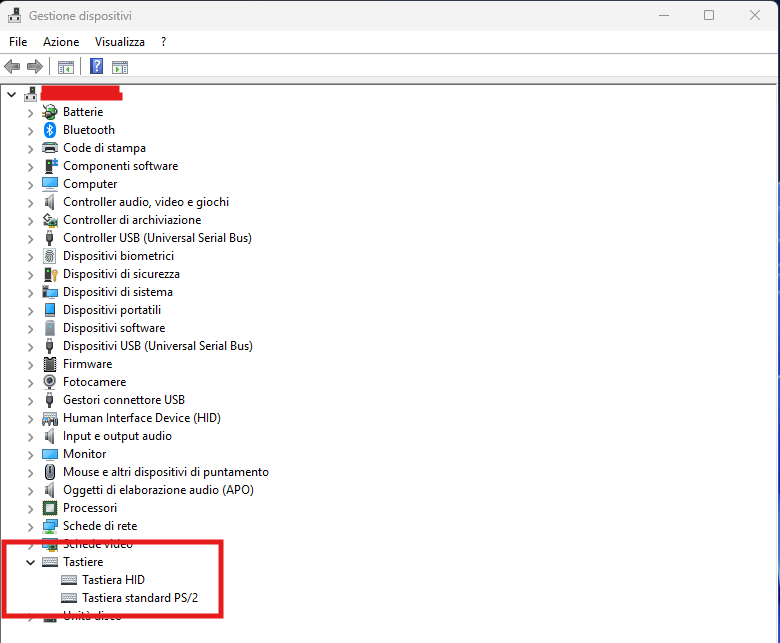Viewport: 780px width, 643px height.
Task: Click the show/hide console tree icon
Action: click(x=66, y=67)
